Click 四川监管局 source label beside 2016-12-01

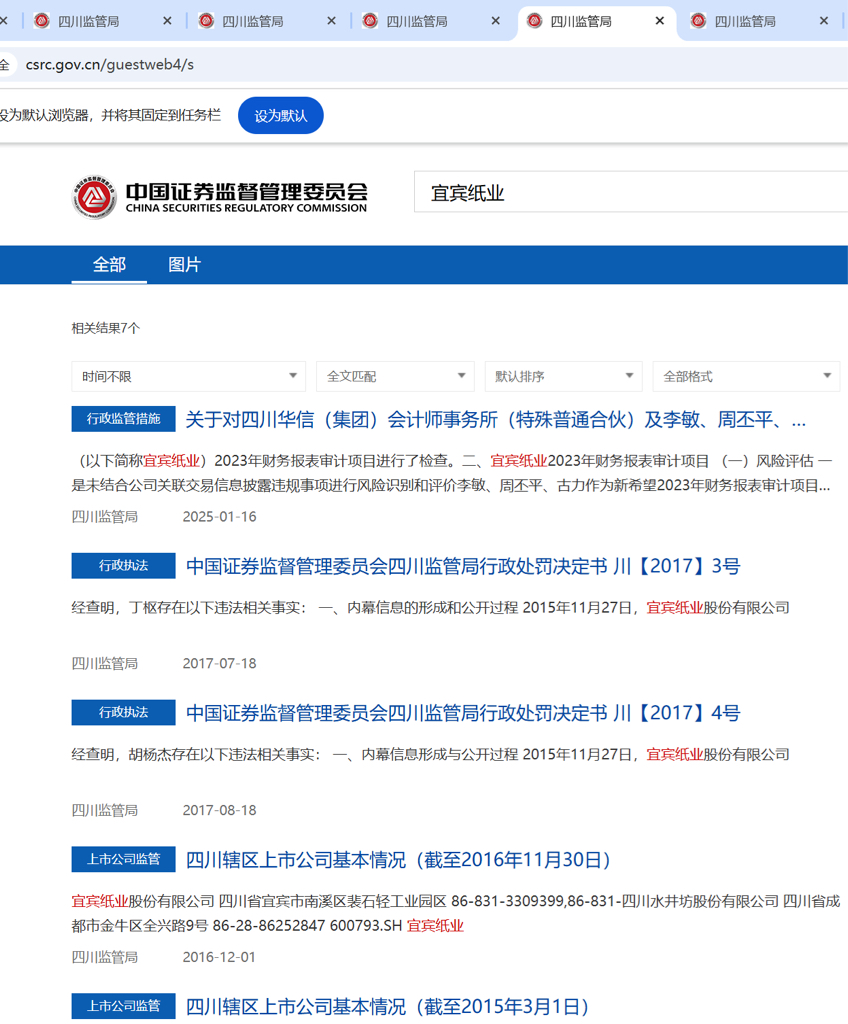(105, 957)
